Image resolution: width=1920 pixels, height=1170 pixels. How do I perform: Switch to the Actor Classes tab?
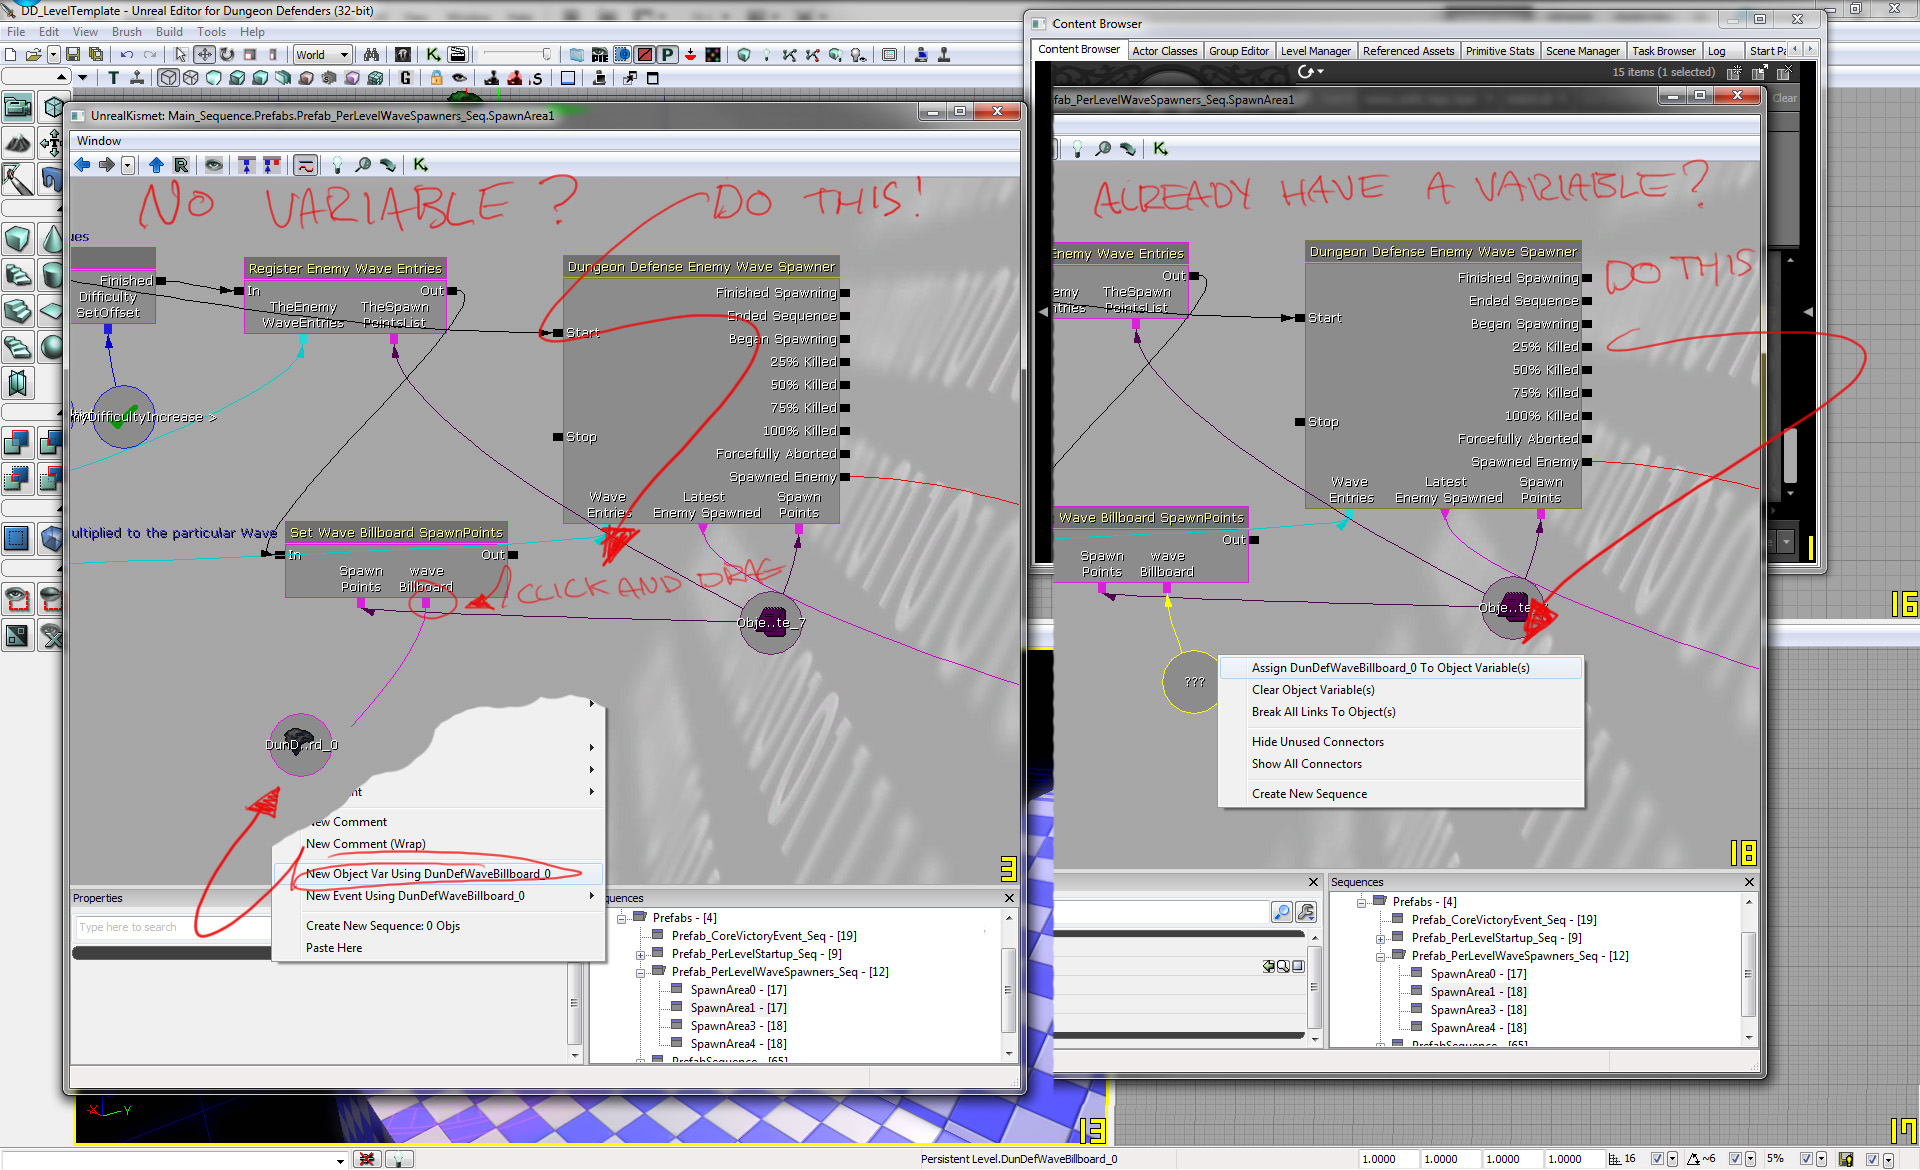pos(1164,51)
